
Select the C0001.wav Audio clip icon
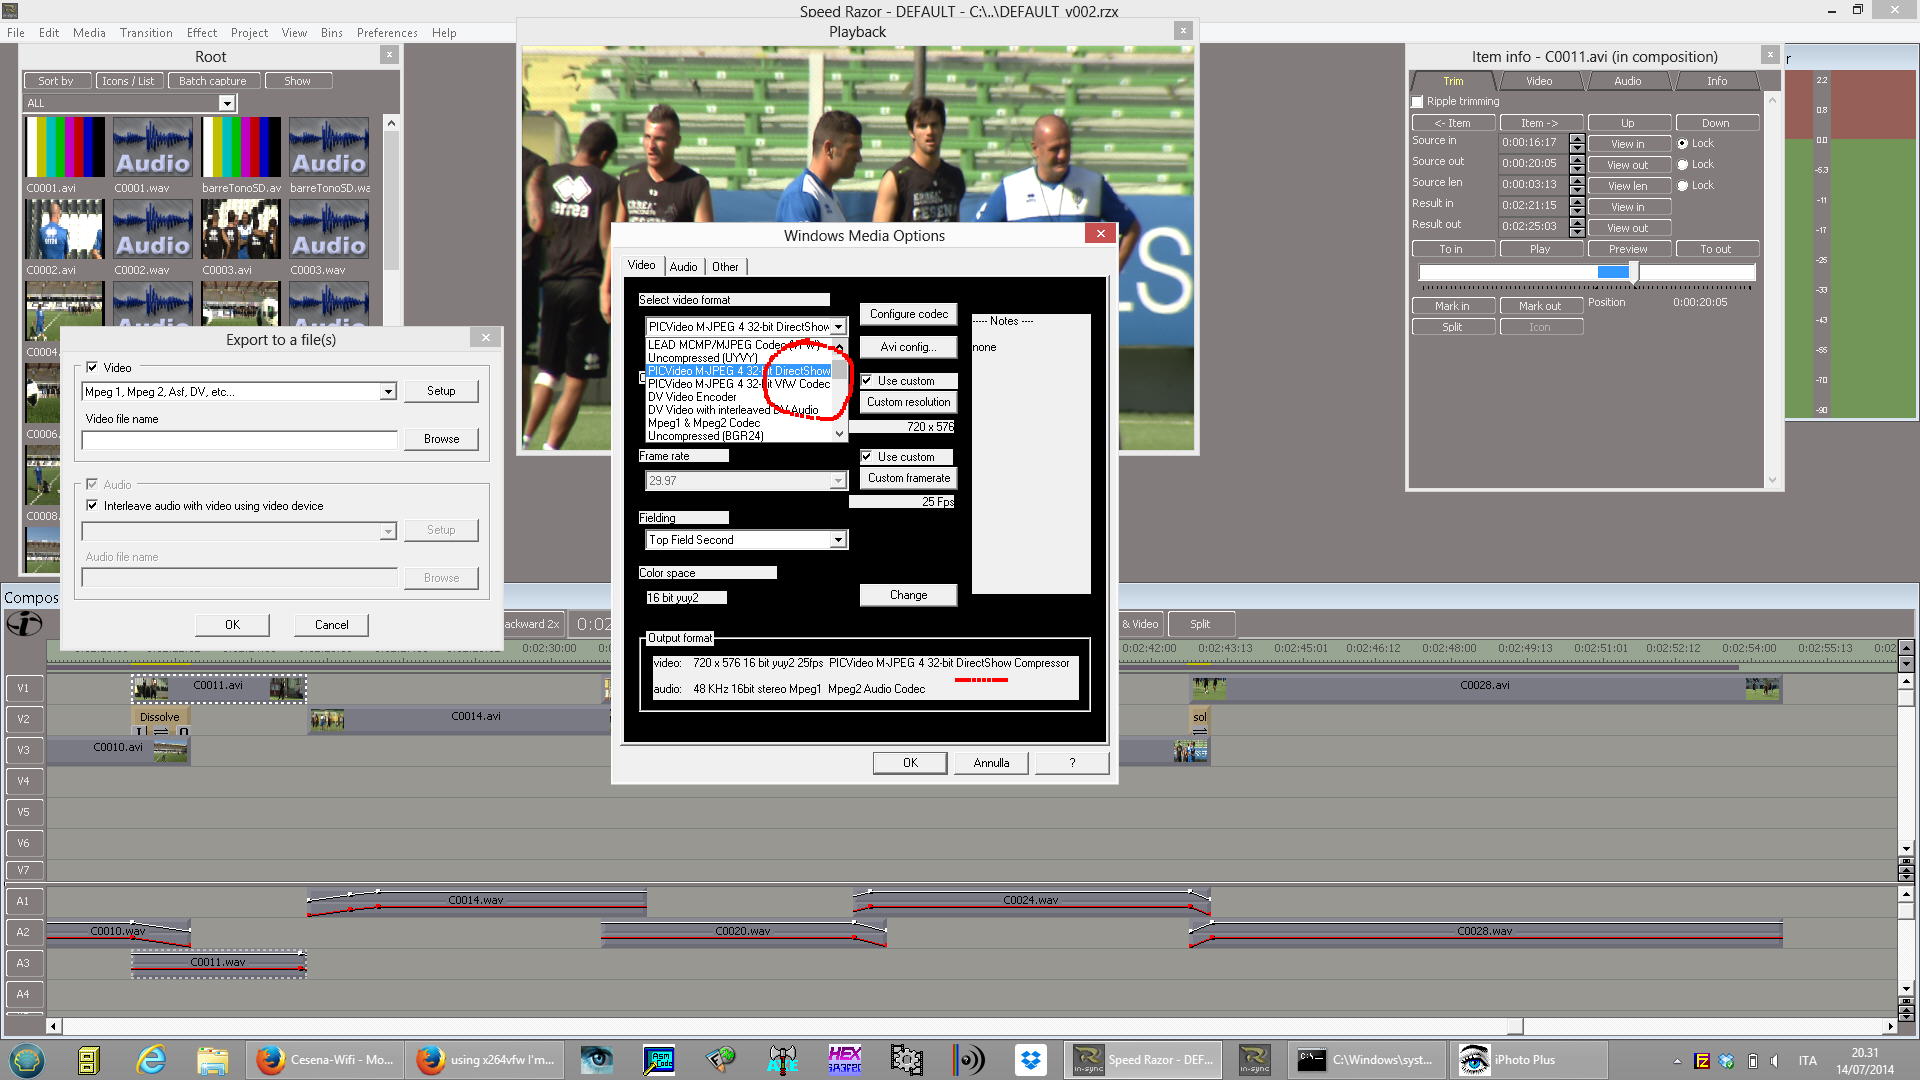click(152, 147)
